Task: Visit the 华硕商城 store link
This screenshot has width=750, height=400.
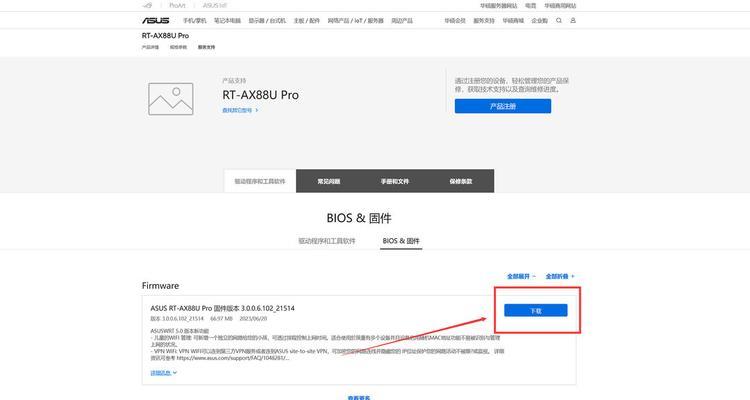Action: 513,21
